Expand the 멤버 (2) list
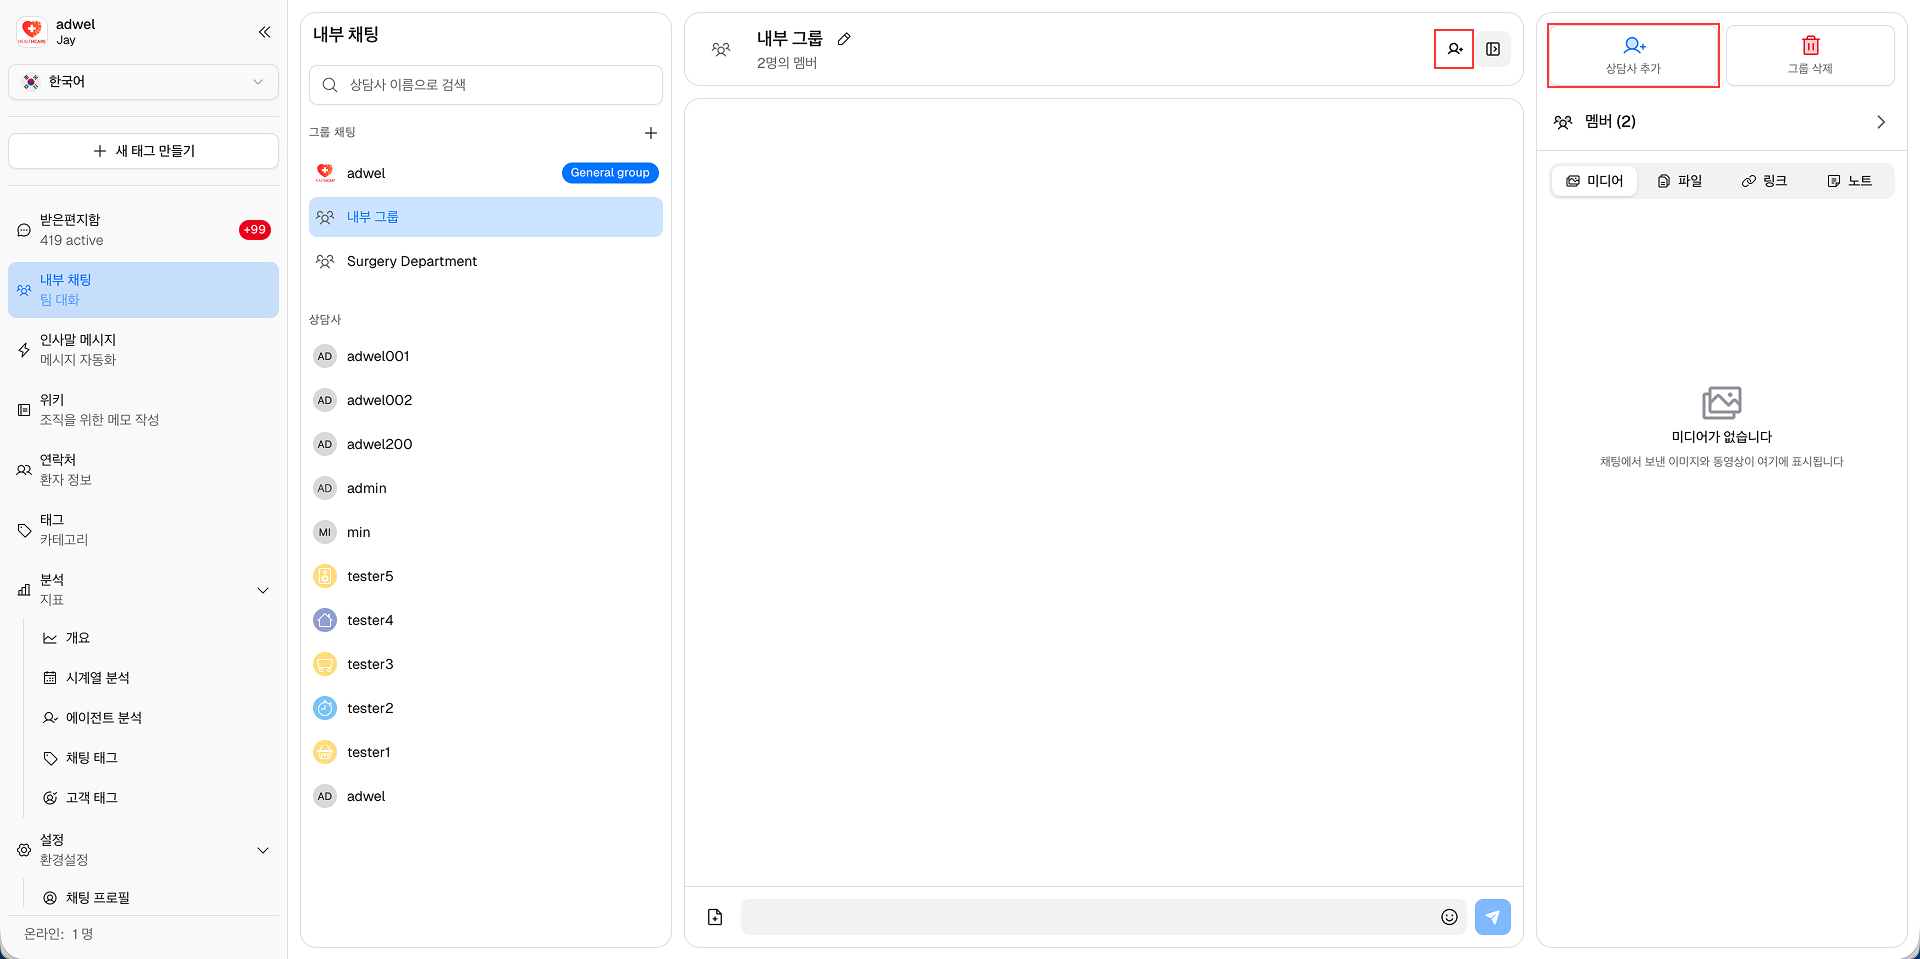The width and height of the screenshot is (1920, 959). [1880, 122]
